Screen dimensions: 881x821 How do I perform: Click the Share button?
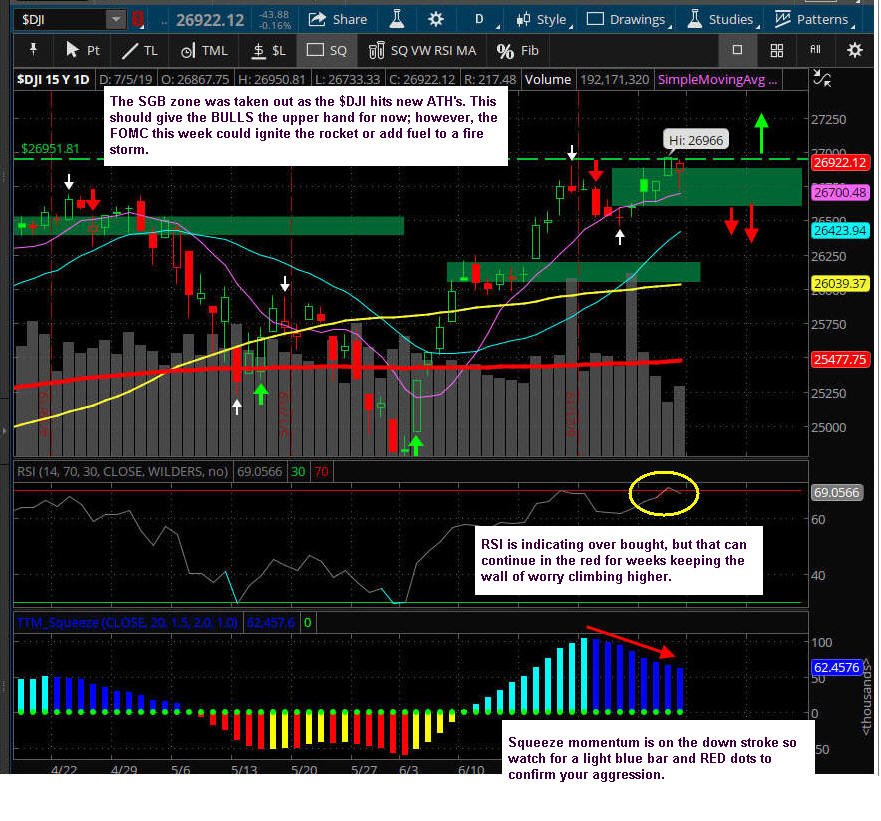pyautogui.click(x=338, y=20)
